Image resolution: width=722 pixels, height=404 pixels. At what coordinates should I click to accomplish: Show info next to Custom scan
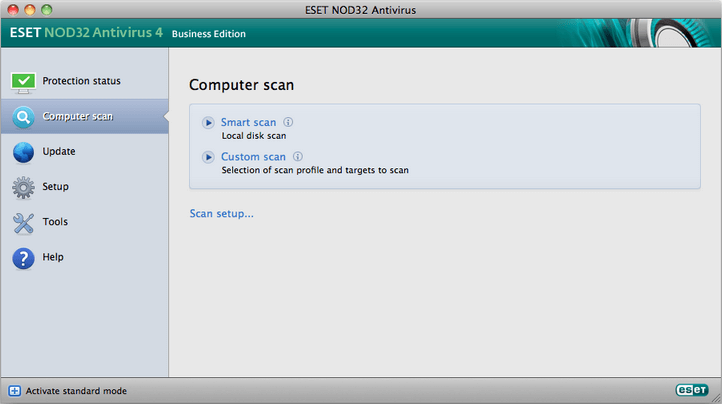[298, 157]
